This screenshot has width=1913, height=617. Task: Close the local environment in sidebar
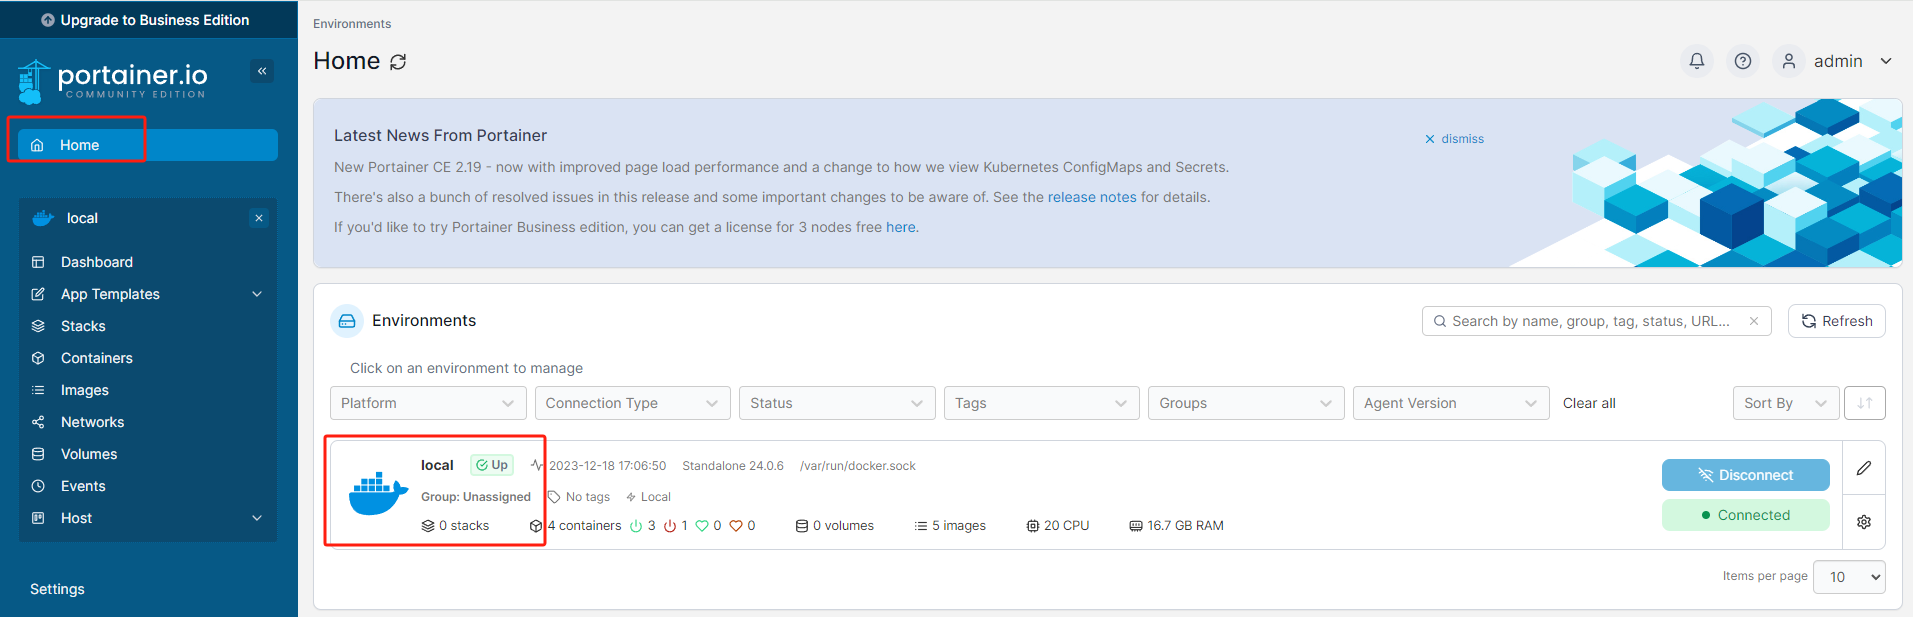[259, 218]
